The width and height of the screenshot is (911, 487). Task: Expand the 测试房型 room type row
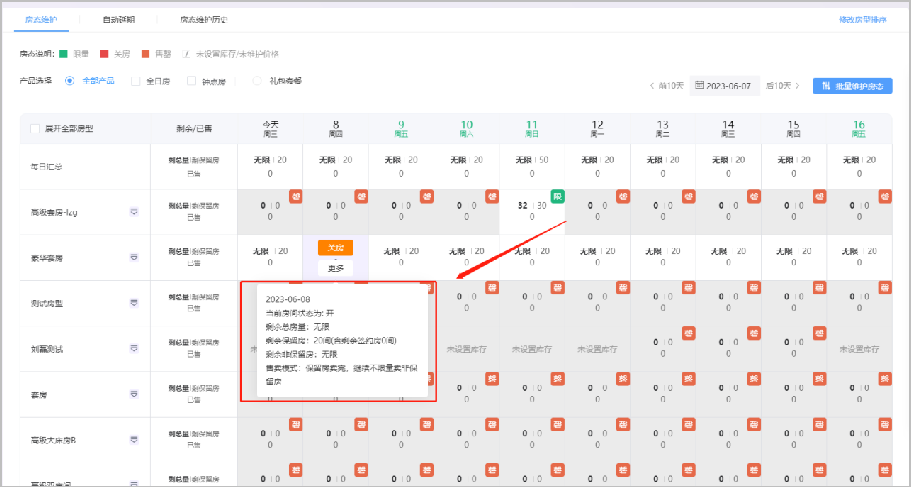(133, 302)
